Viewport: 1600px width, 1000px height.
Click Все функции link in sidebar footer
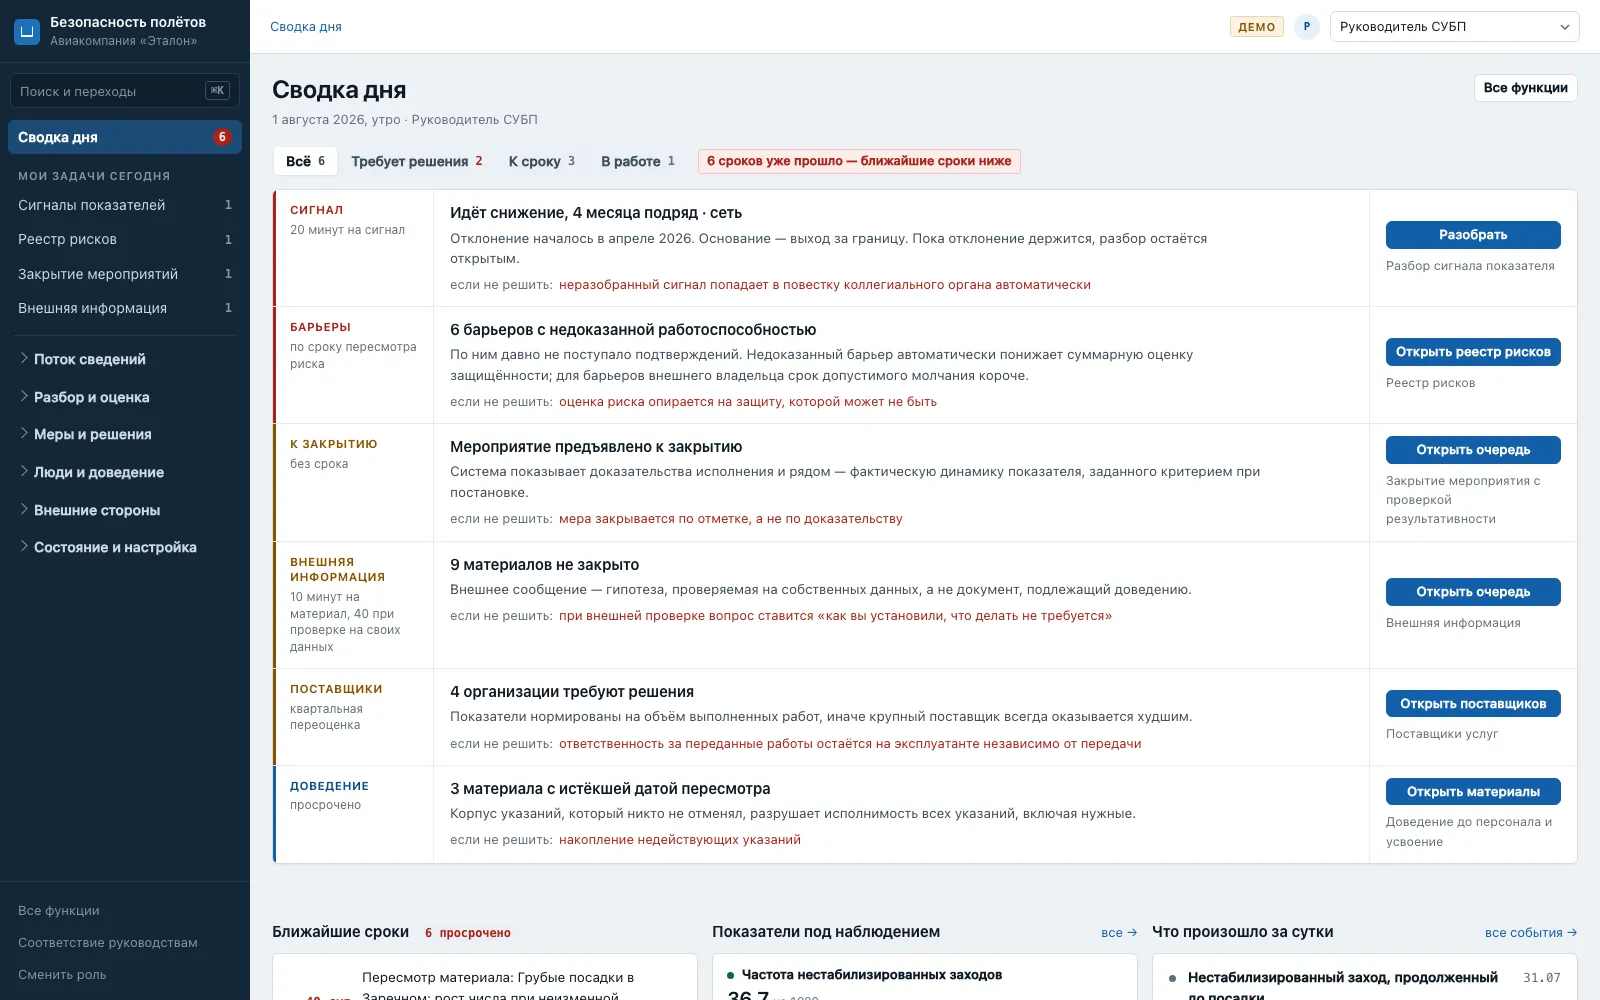coord(59,911)
